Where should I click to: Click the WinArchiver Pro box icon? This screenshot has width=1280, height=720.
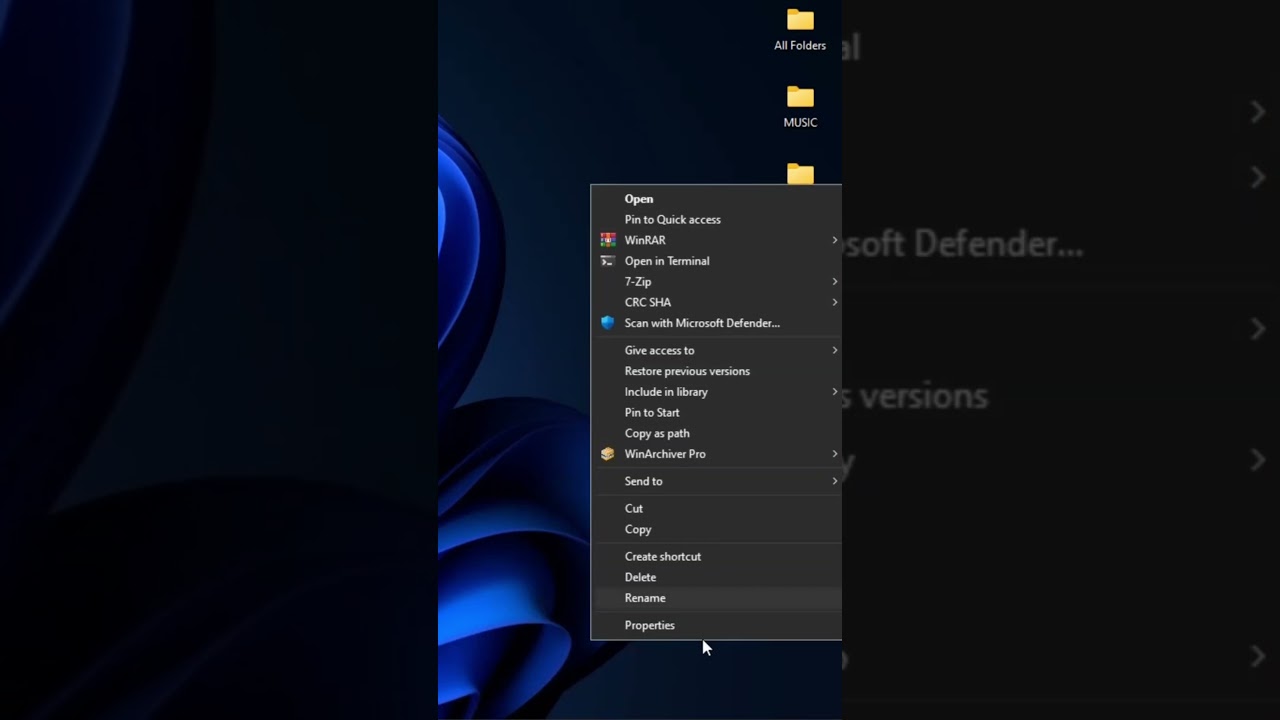607,454
